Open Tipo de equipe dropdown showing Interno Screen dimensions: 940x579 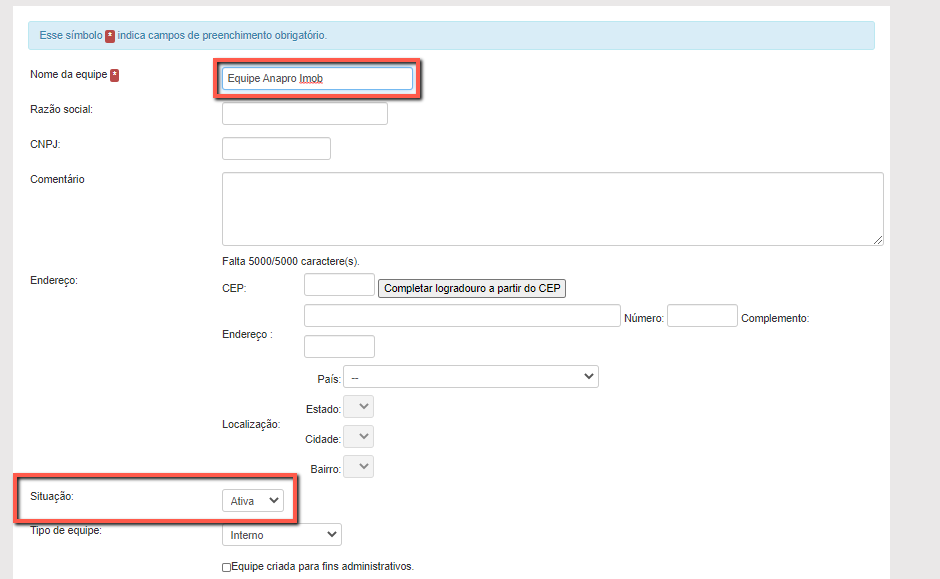click(282, 535)
